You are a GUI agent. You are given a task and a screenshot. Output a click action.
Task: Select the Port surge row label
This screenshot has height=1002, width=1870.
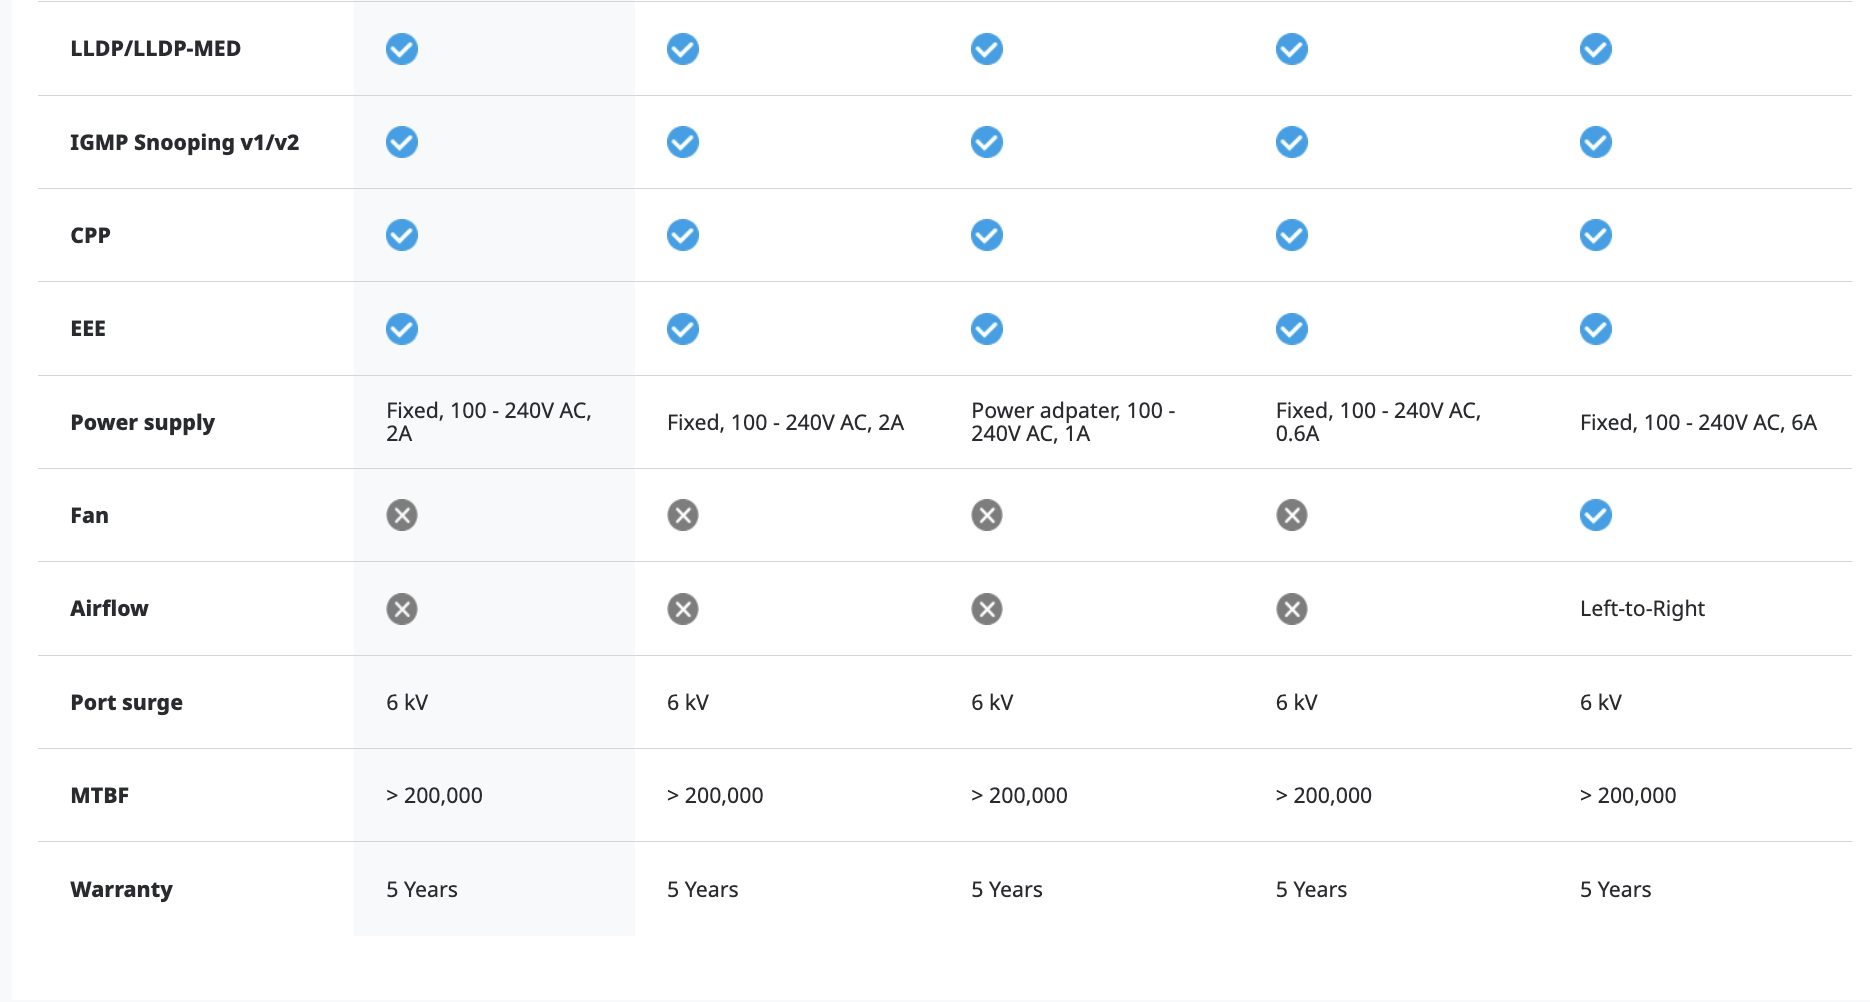(126, 702)
